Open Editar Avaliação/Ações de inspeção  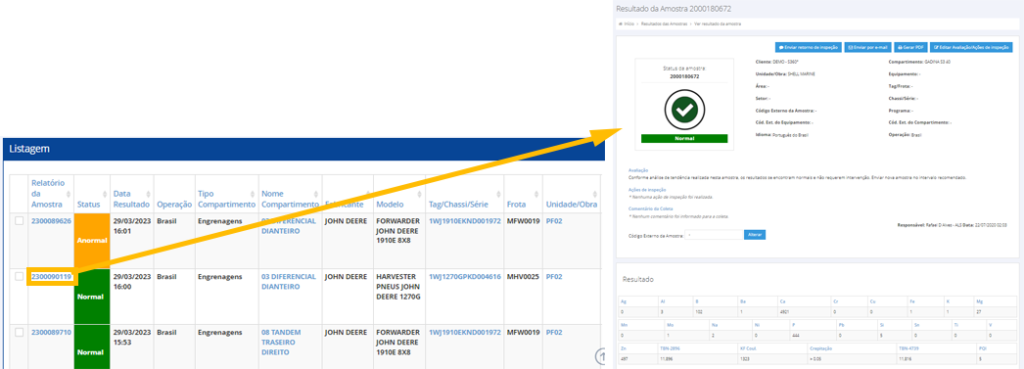(971, 48)
